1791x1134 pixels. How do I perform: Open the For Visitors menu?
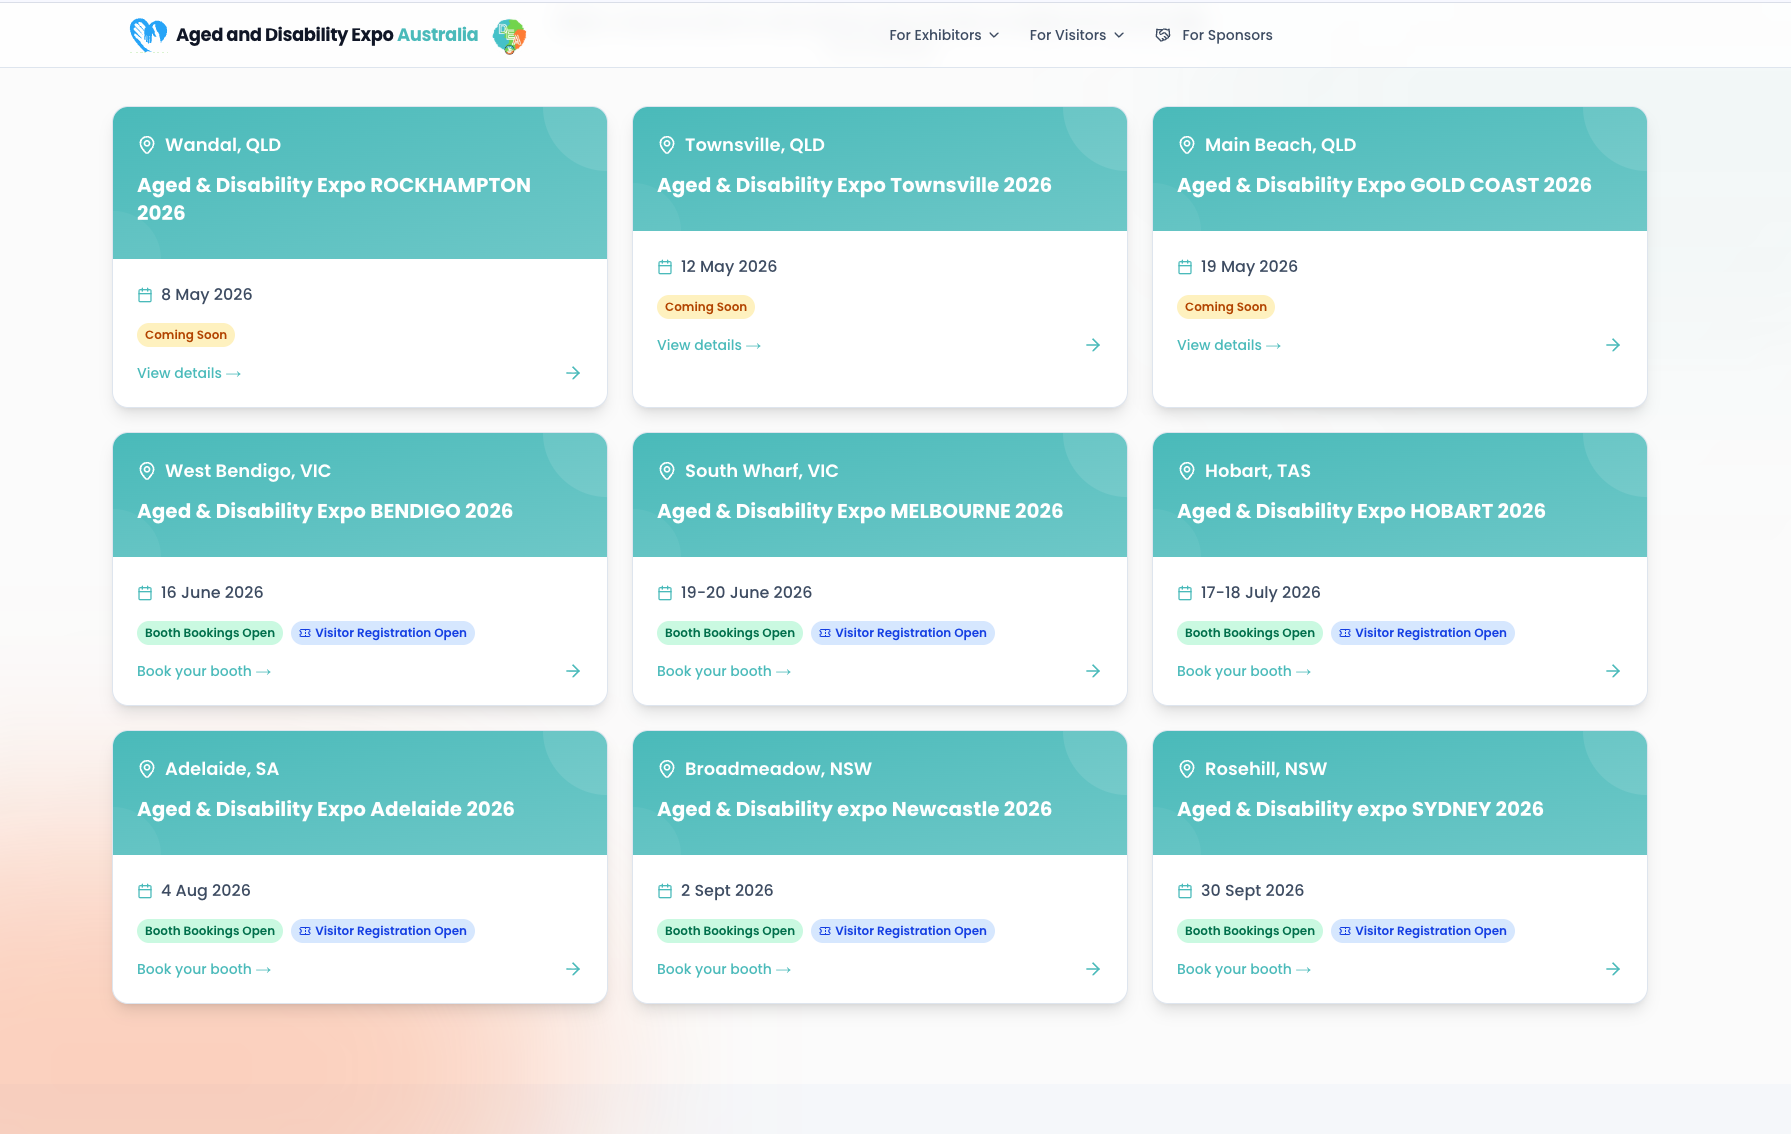tap(1077, 35)
